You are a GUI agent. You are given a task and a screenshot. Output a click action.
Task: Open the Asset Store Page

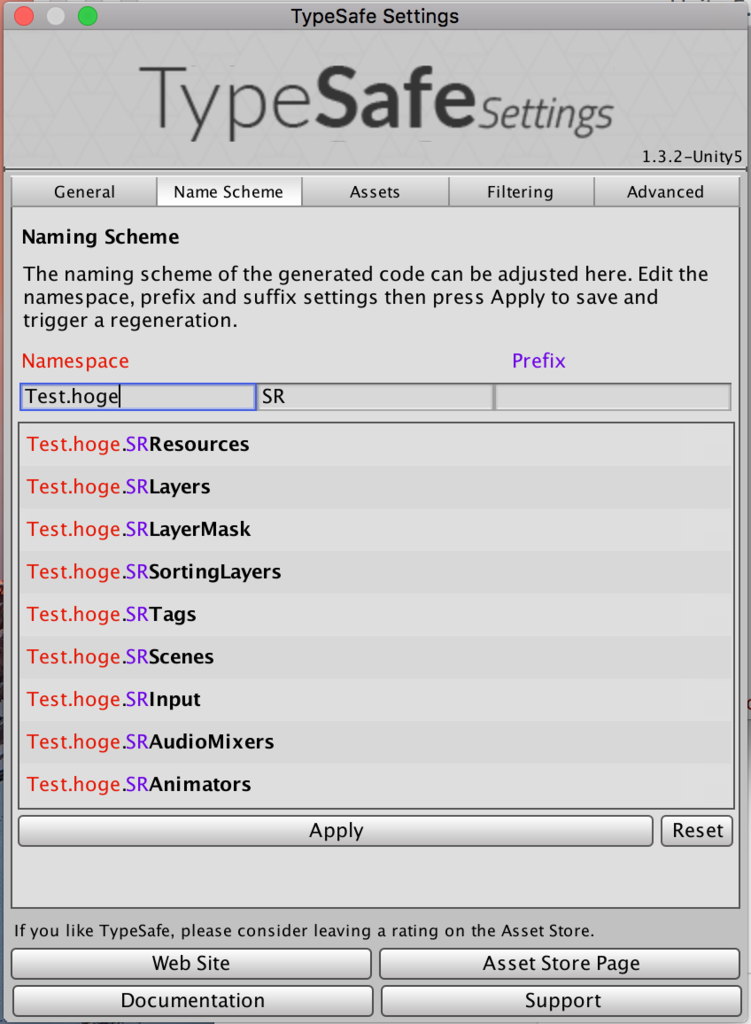tap(560, 963)
